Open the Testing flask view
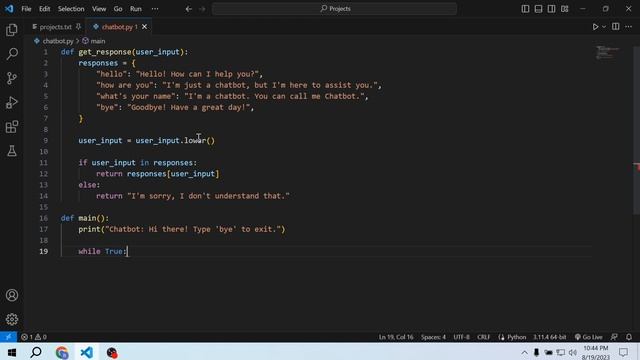This screenshot has height=360, width=640. 12,151
